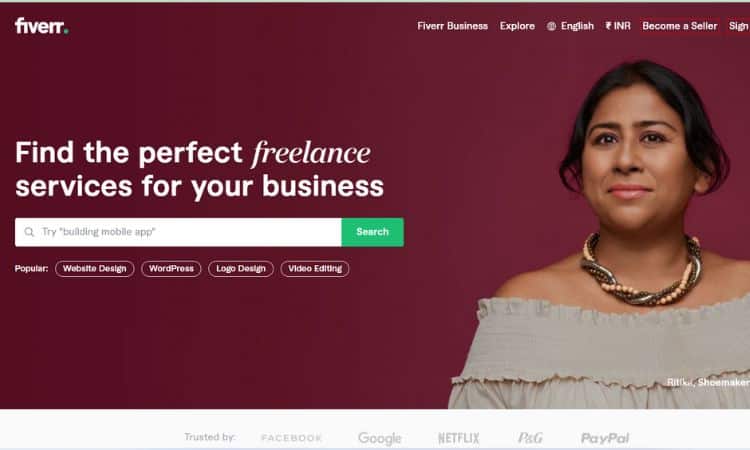
Task: Click the Google logo in Trusted by
Action: coord(379,438)
